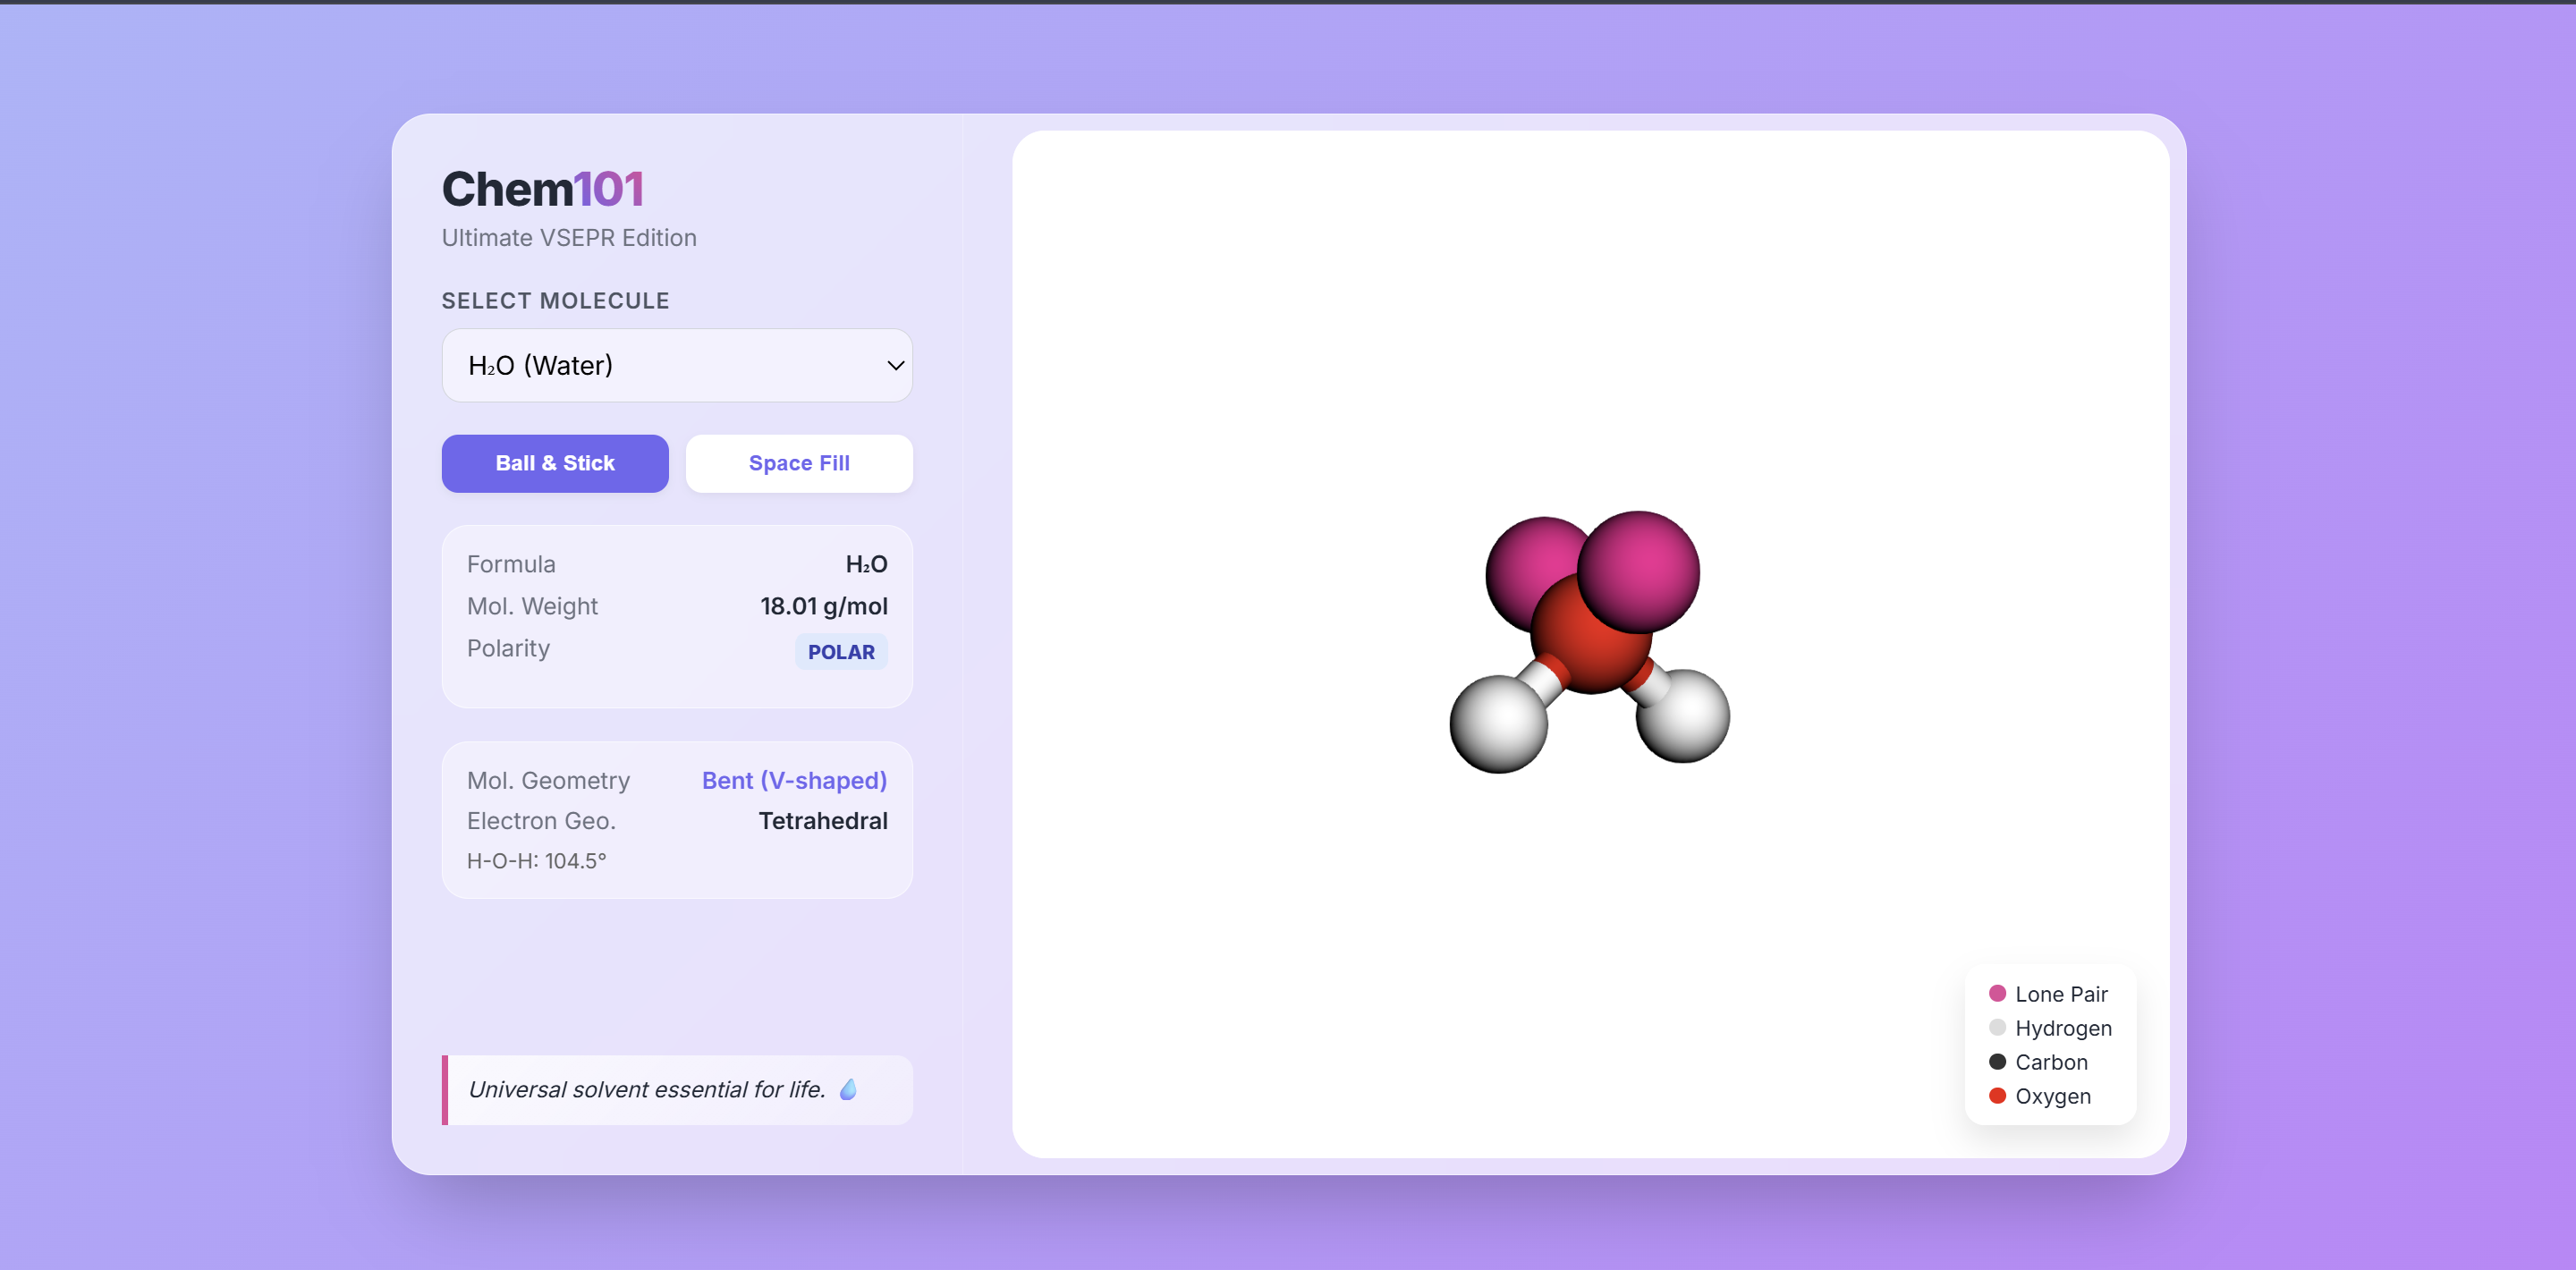
Task: Click the dropdown chevron arrow in molecule selector
Action: (x=895, y=366)
